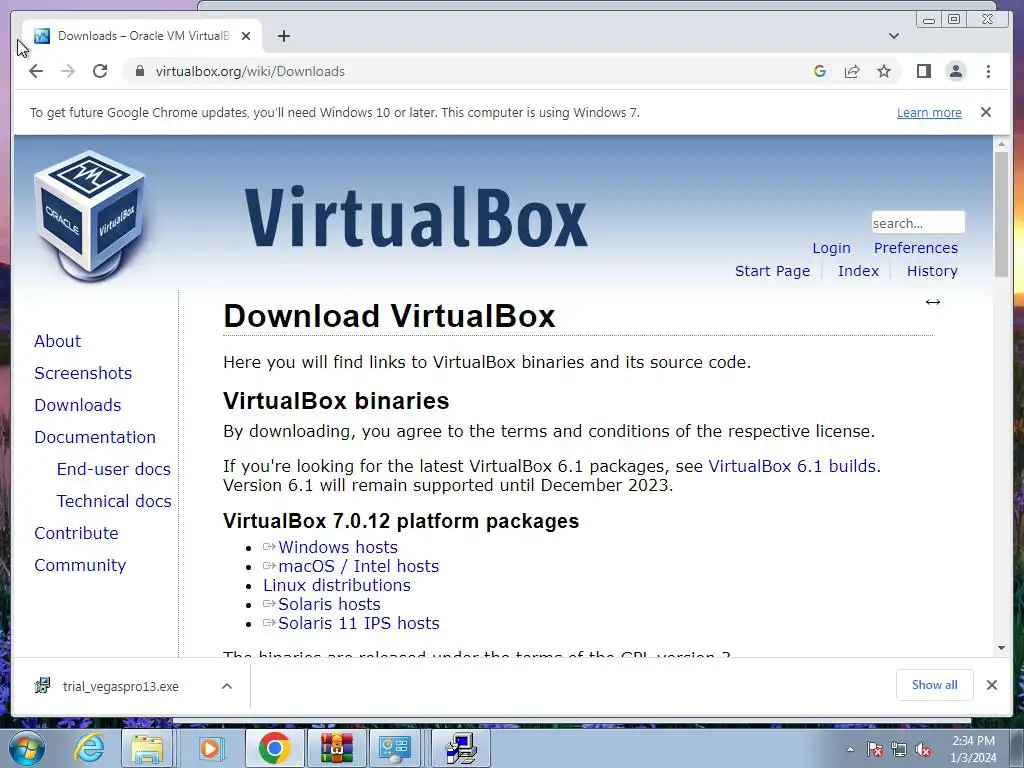Screen dimensions: 1024x768
Task: Open the Chrome side panel
Action: click(x=923, y=71)
